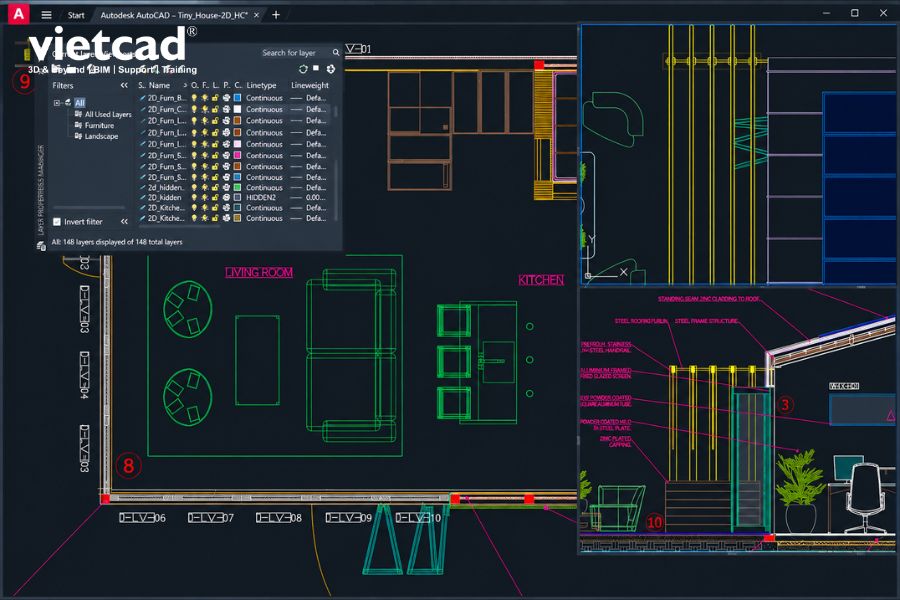Click plot icon for 2d_hidden layer
This screenshot has width=900, height=600.
tap(226, 188)
